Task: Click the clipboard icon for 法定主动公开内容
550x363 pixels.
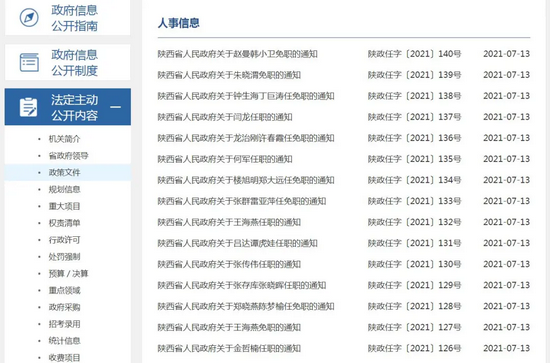Action: [28, 107]
